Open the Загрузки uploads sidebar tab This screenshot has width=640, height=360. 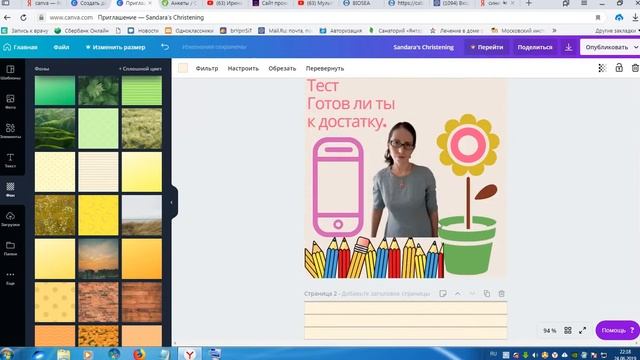[x=11, y=219]
